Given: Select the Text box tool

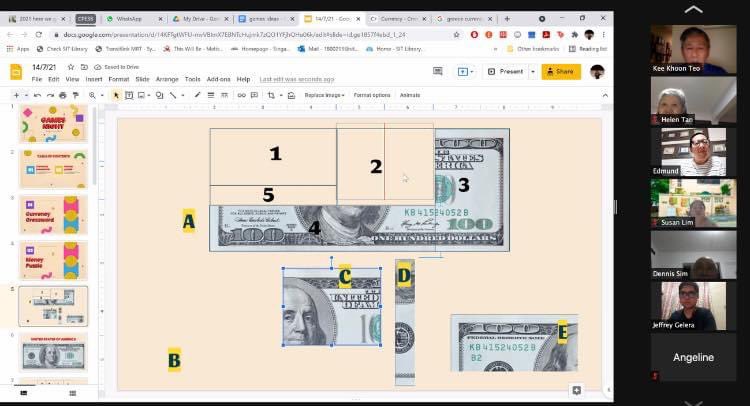Looking at the screenshot, I should coord(129,95).
